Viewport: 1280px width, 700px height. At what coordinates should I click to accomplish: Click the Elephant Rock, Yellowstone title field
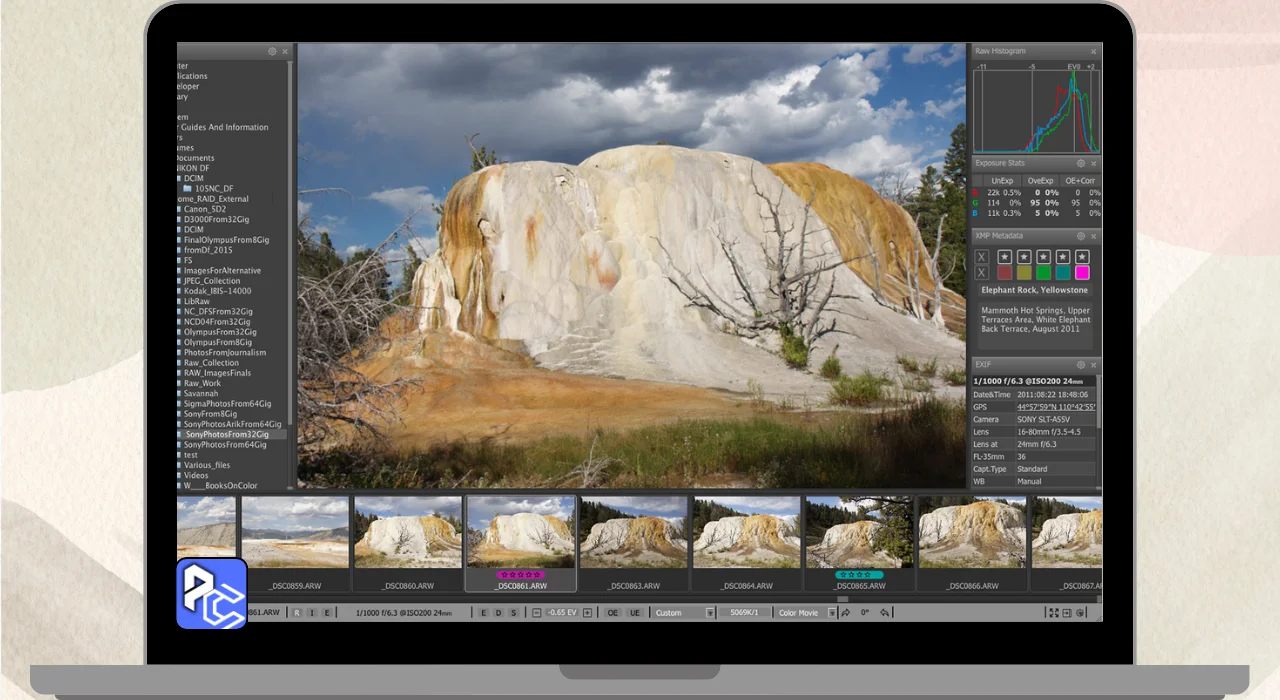[x=1034, y=290]
